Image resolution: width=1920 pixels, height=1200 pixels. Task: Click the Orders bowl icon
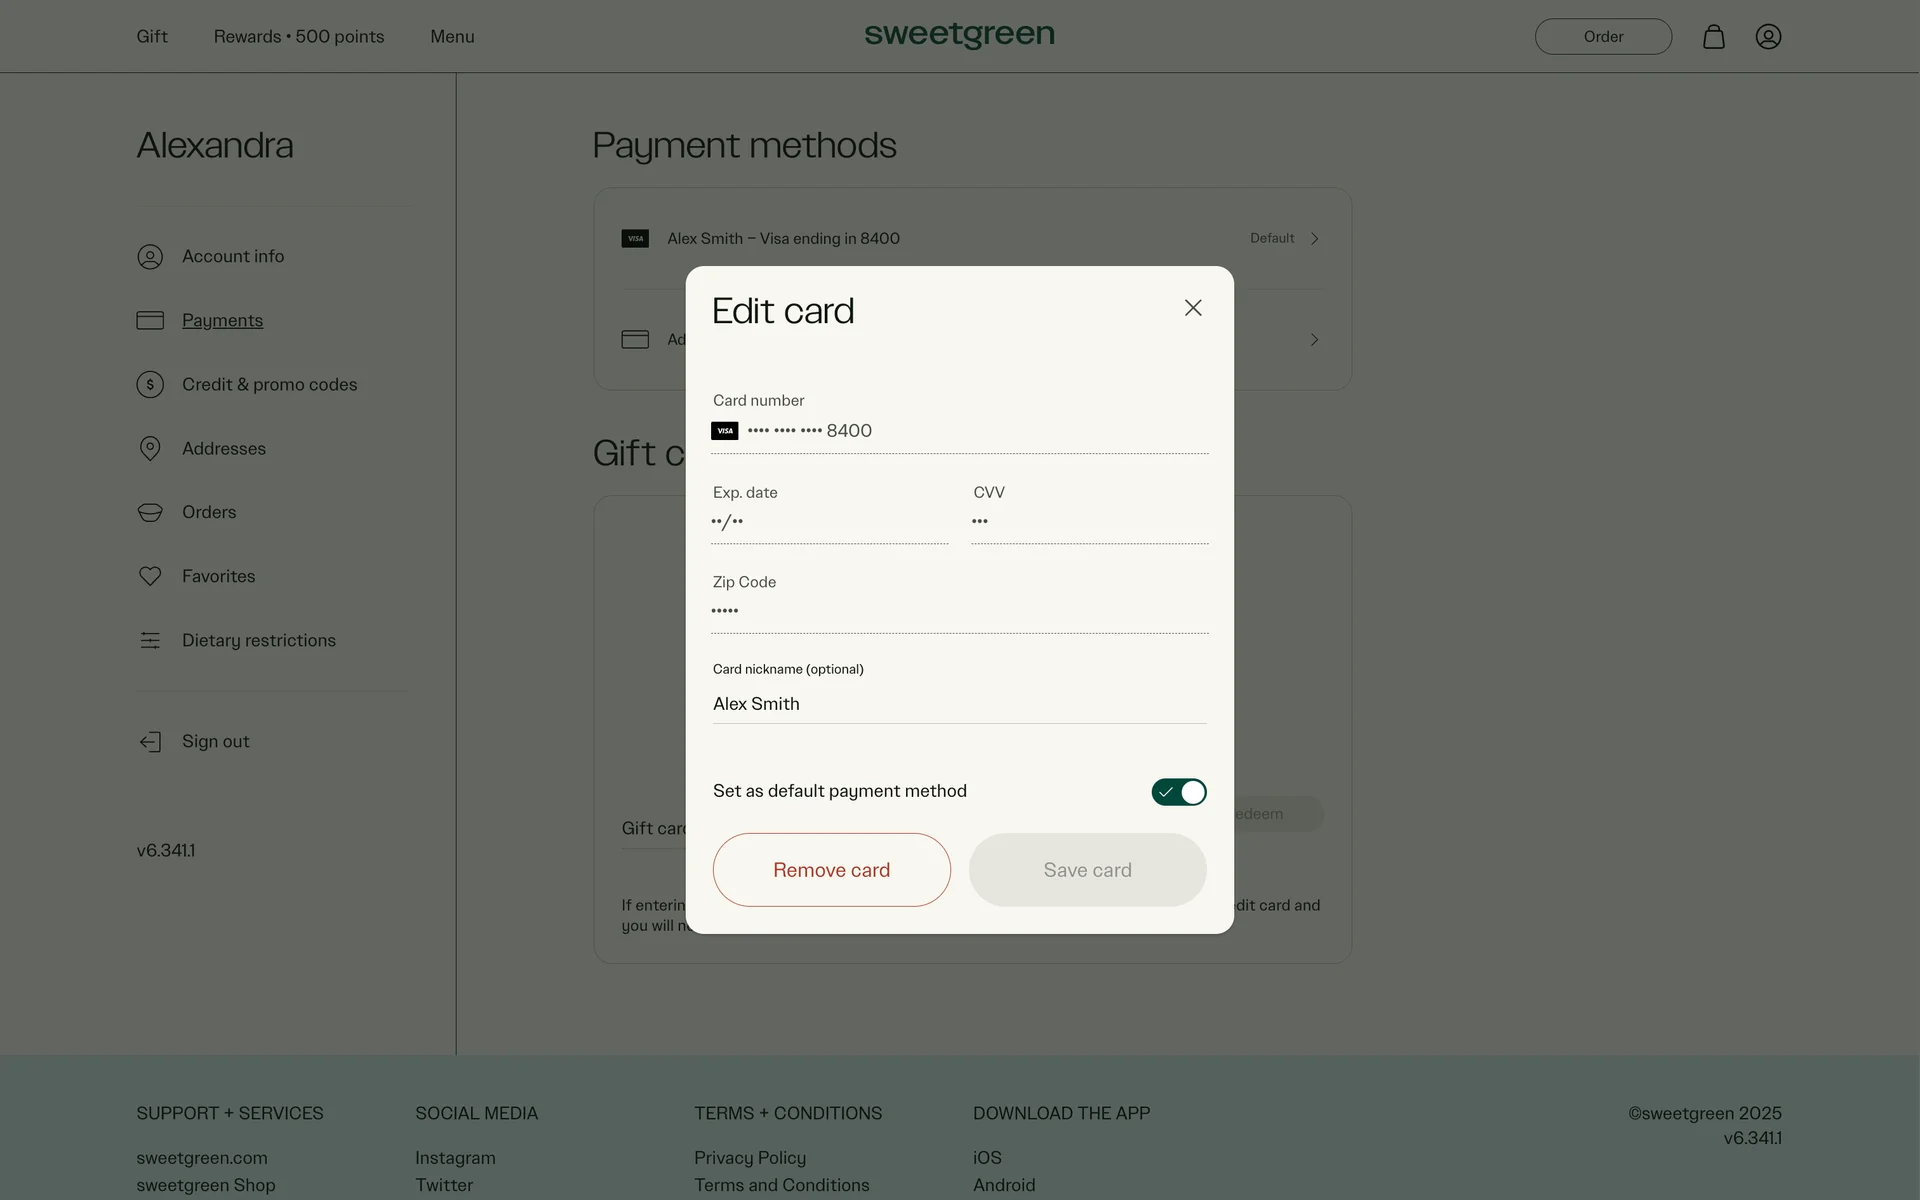[150, 513]
